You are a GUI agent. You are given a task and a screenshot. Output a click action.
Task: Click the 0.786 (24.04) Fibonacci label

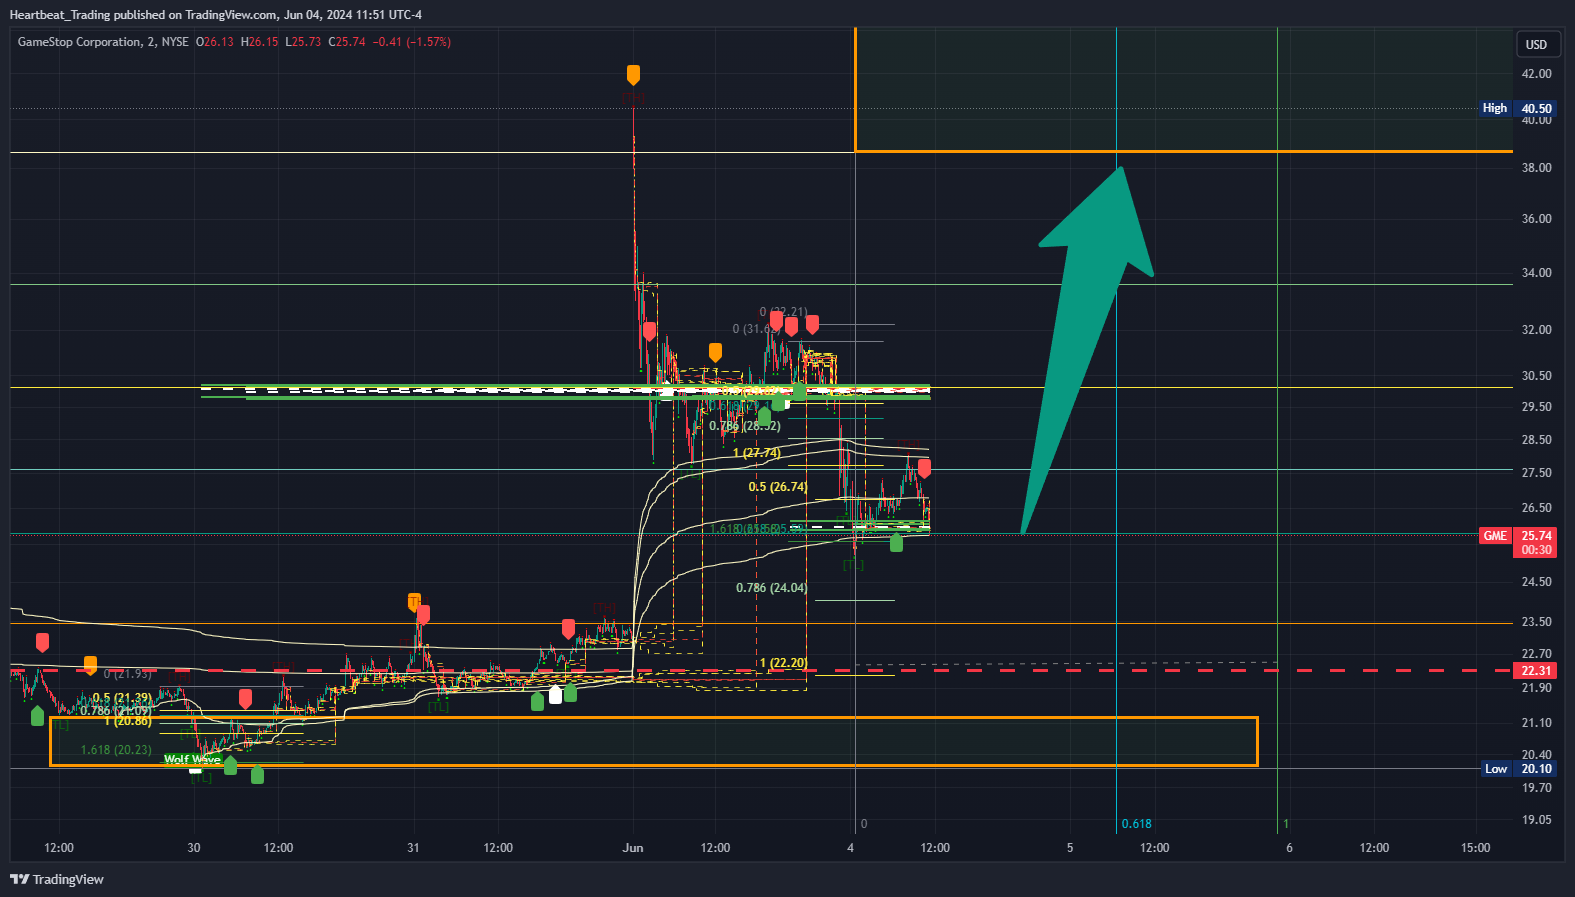point(771,588)
